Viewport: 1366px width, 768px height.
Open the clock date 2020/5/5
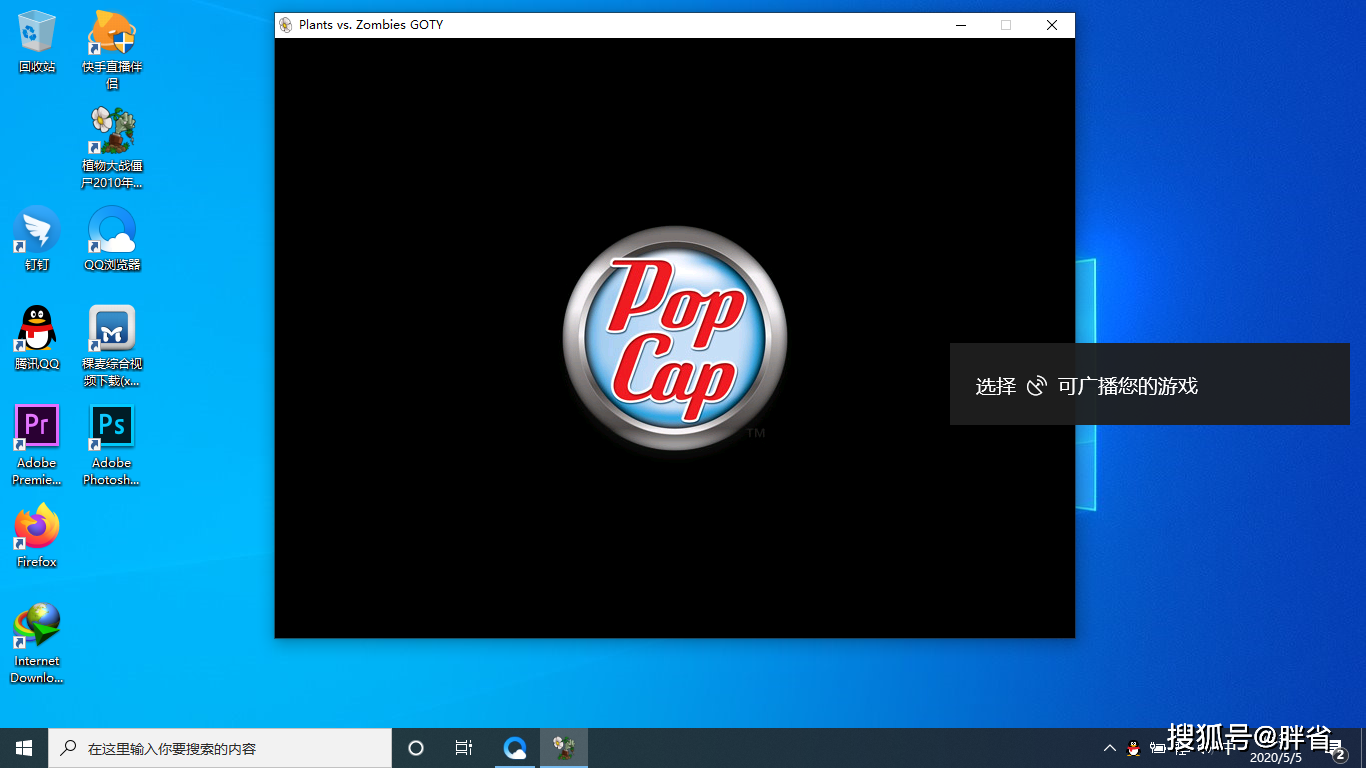coord(1275,757)
